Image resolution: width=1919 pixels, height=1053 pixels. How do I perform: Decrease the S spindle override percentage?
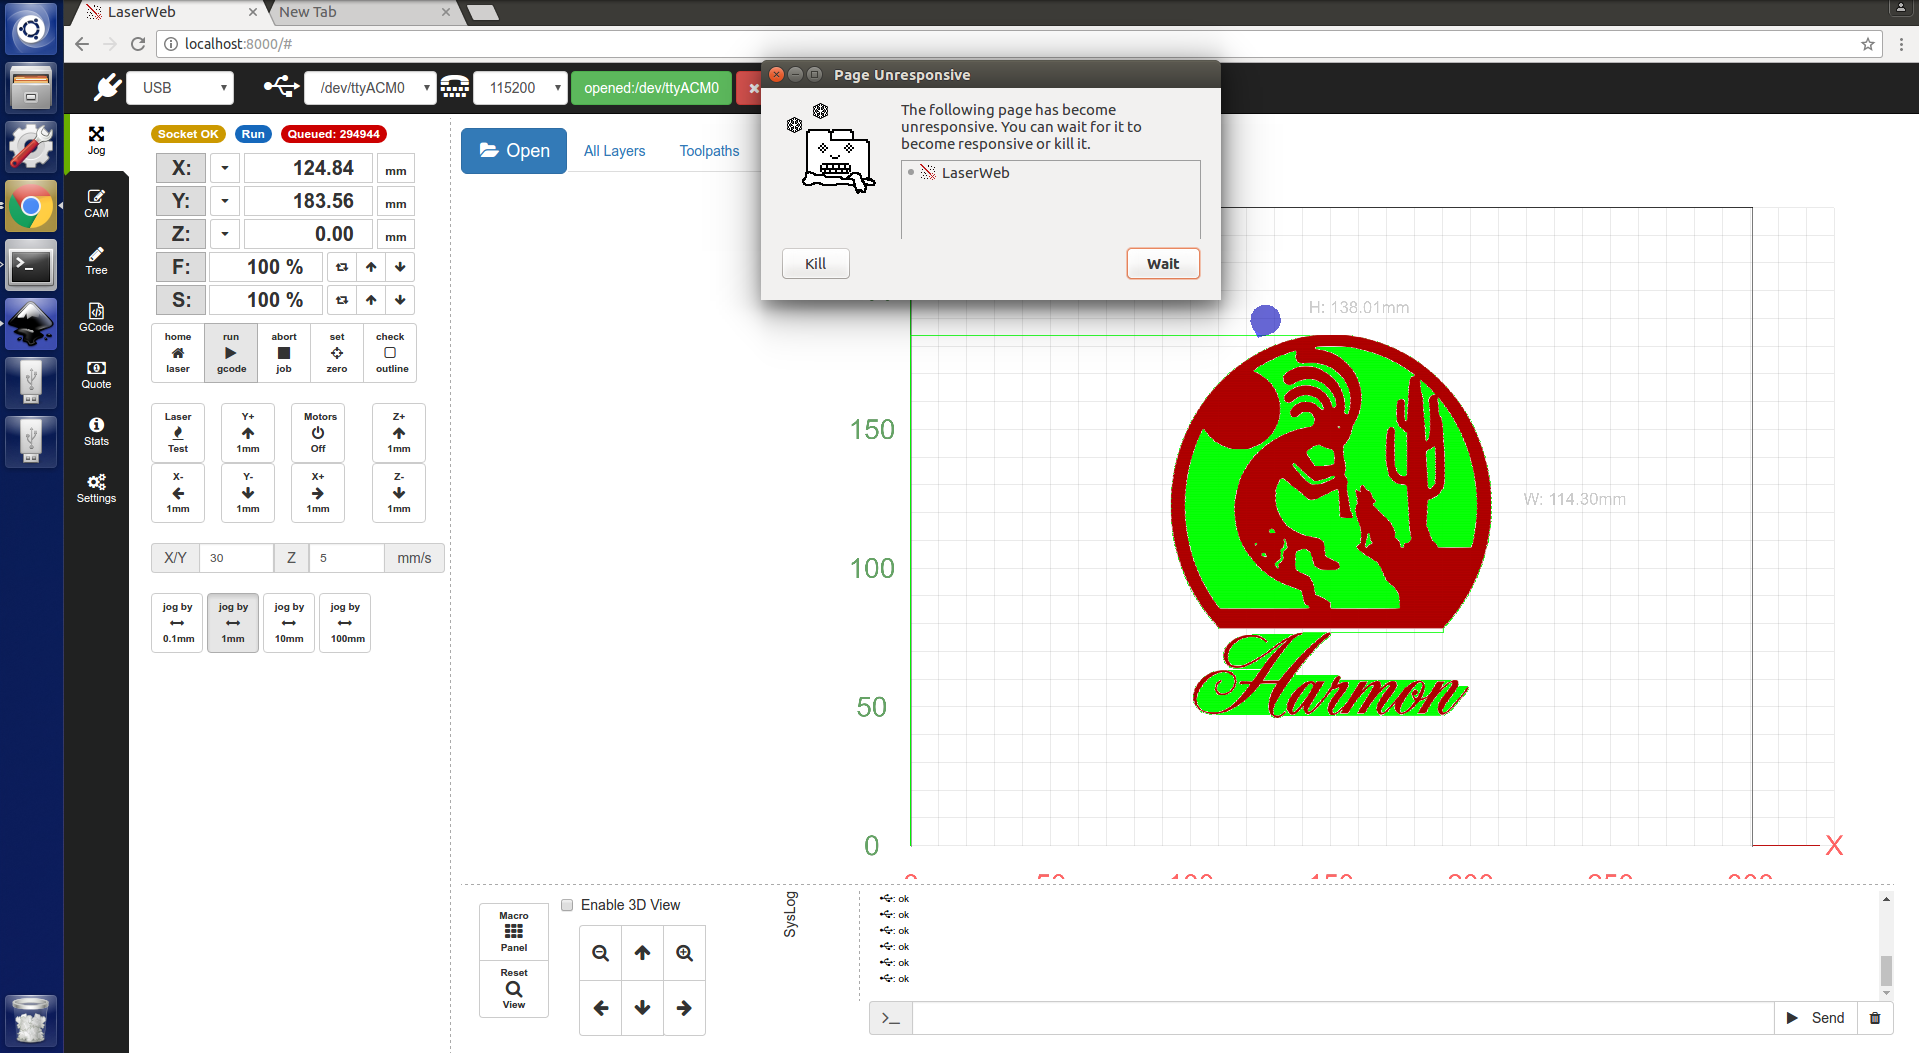pos(400,300)
